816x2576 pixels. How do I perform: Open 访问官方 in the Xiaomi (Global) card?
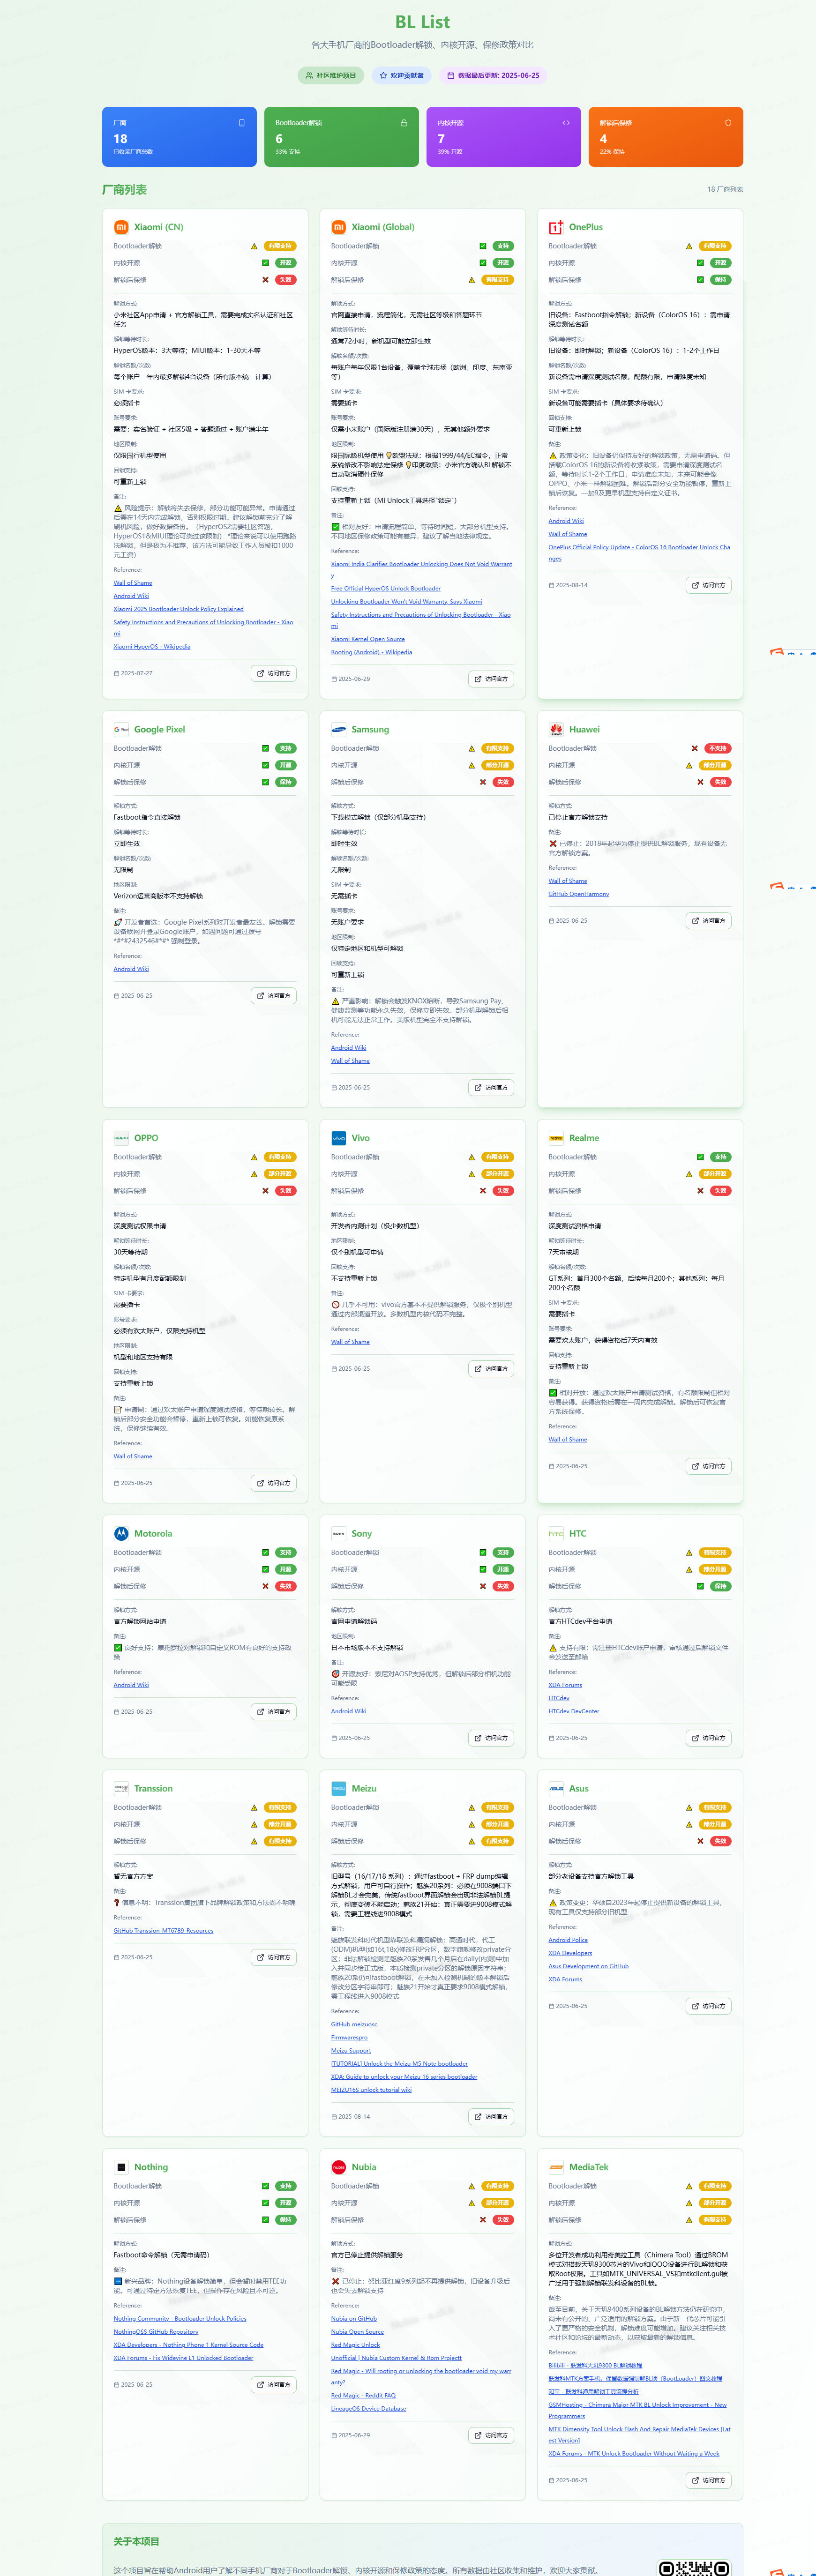tap(491, 679)
